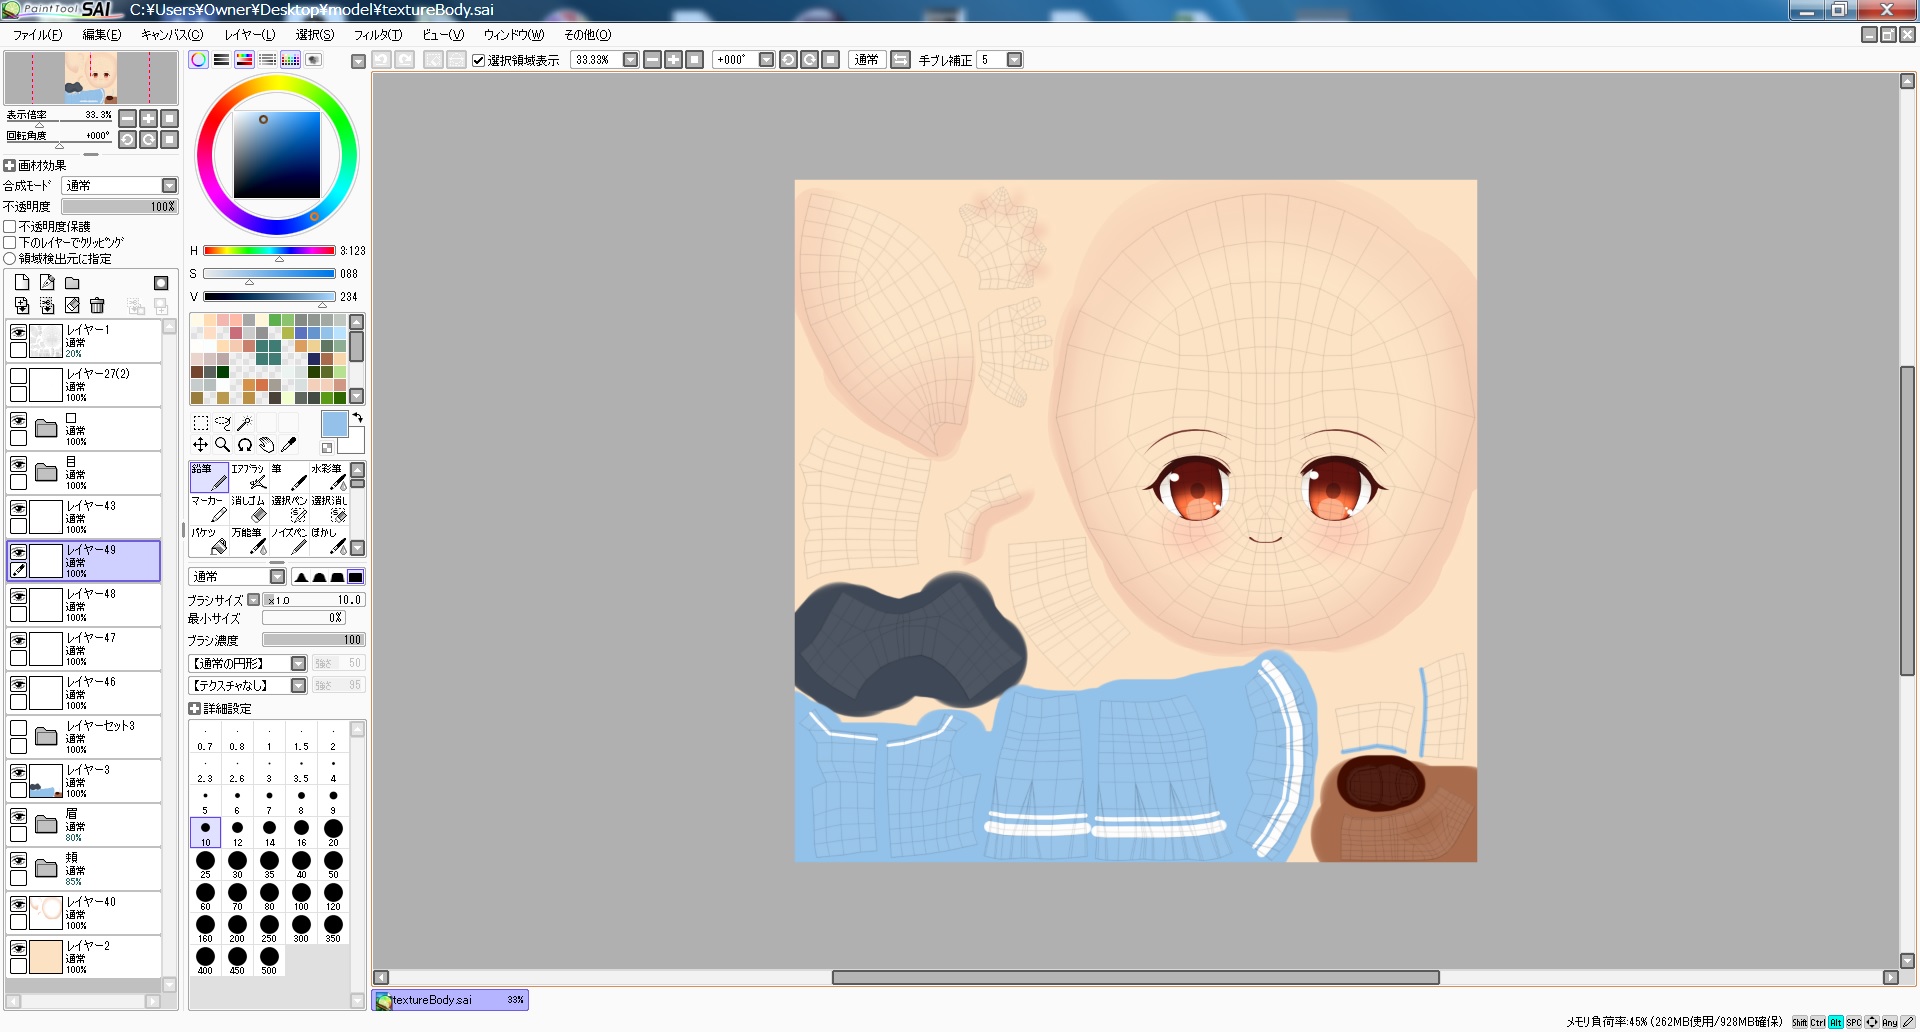Click the toolbar zoom in plus button
The image size is (1920, 1032).
coord(673,60)
